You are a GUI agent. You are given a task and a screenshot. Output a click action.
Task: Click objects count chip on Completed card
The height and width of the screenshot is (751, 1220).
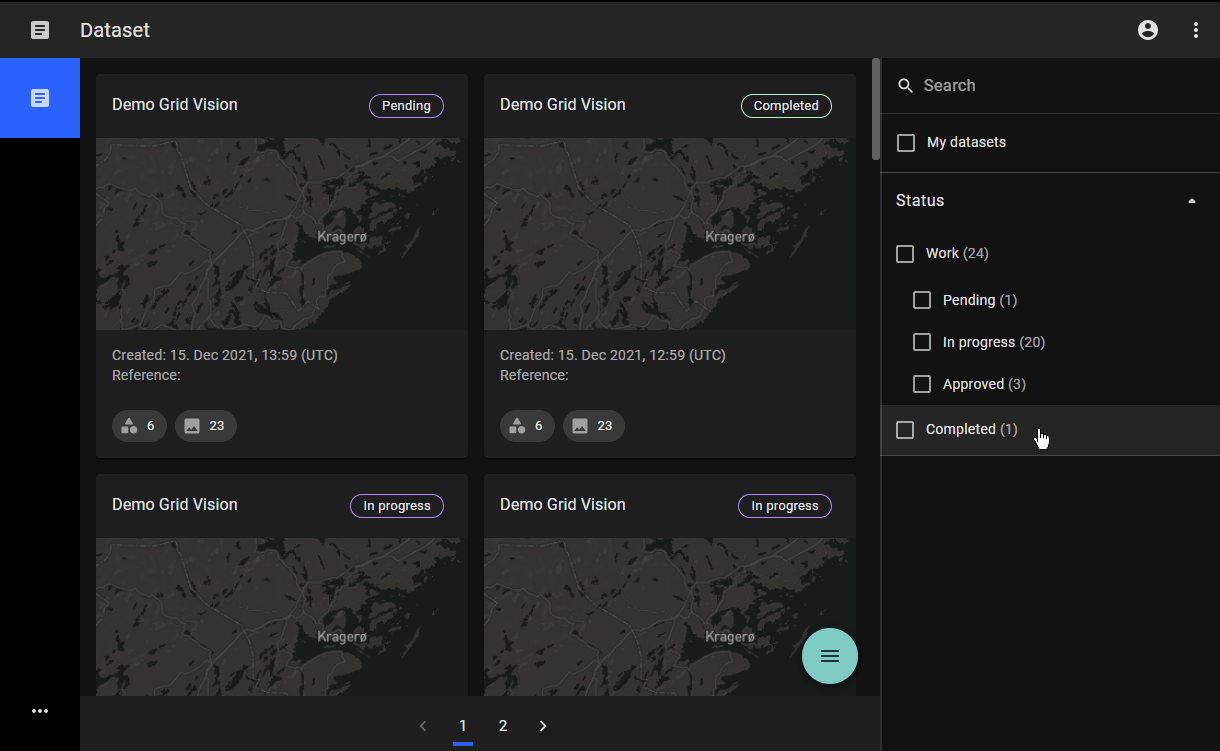pos(527,426)
